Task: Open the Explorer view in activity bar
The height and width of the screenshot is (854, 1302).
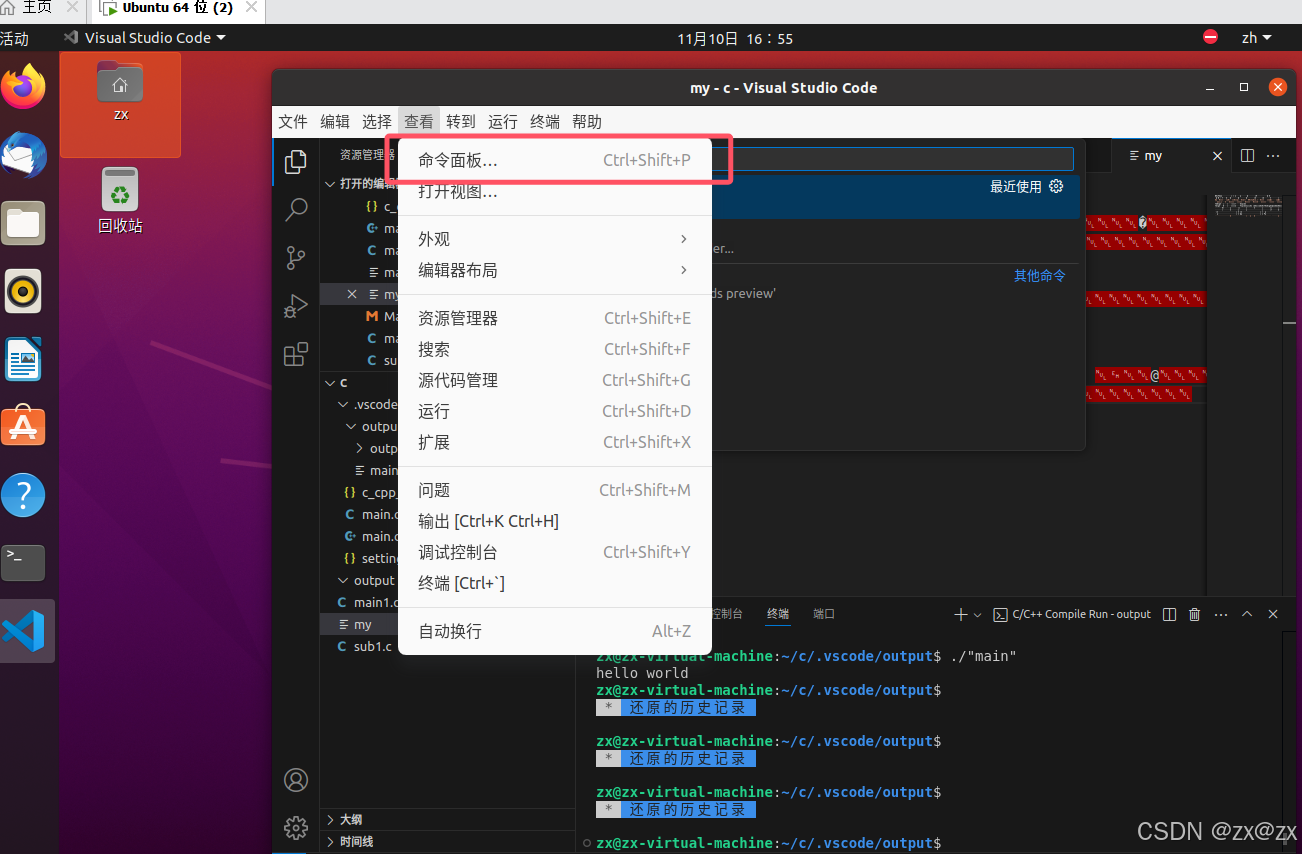Action: (x=296, y=161)
